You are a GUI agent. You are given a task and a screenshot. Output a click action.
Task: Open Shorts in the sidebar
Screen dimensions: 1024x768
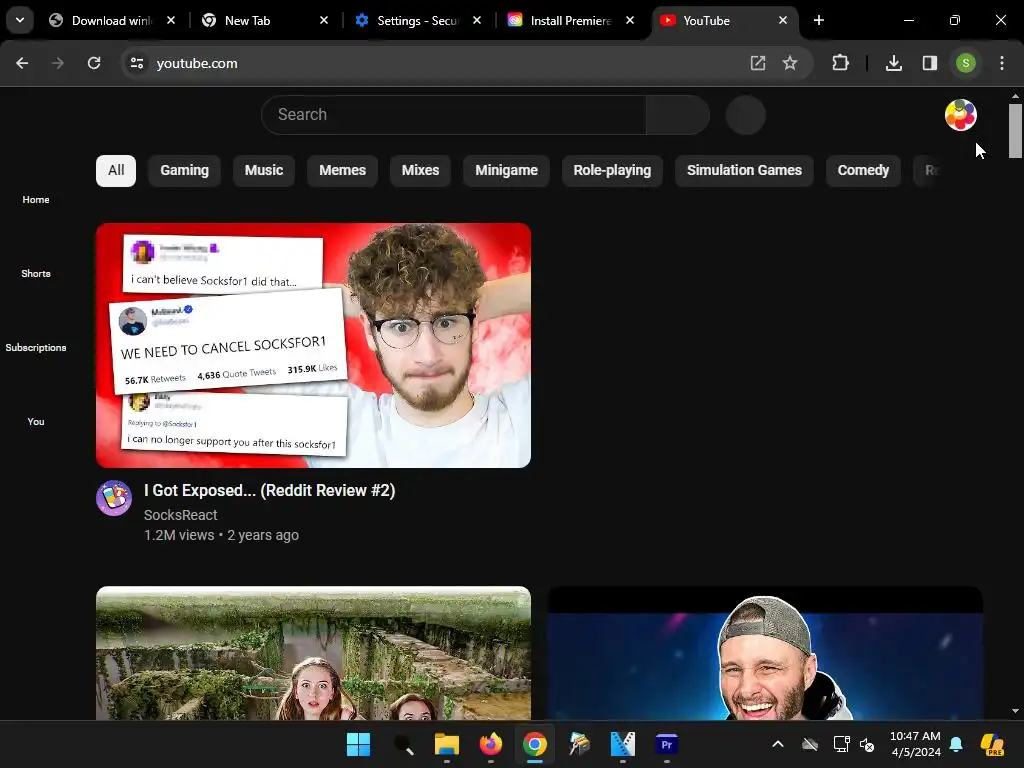pyautogui.click(x=36, y=274)
